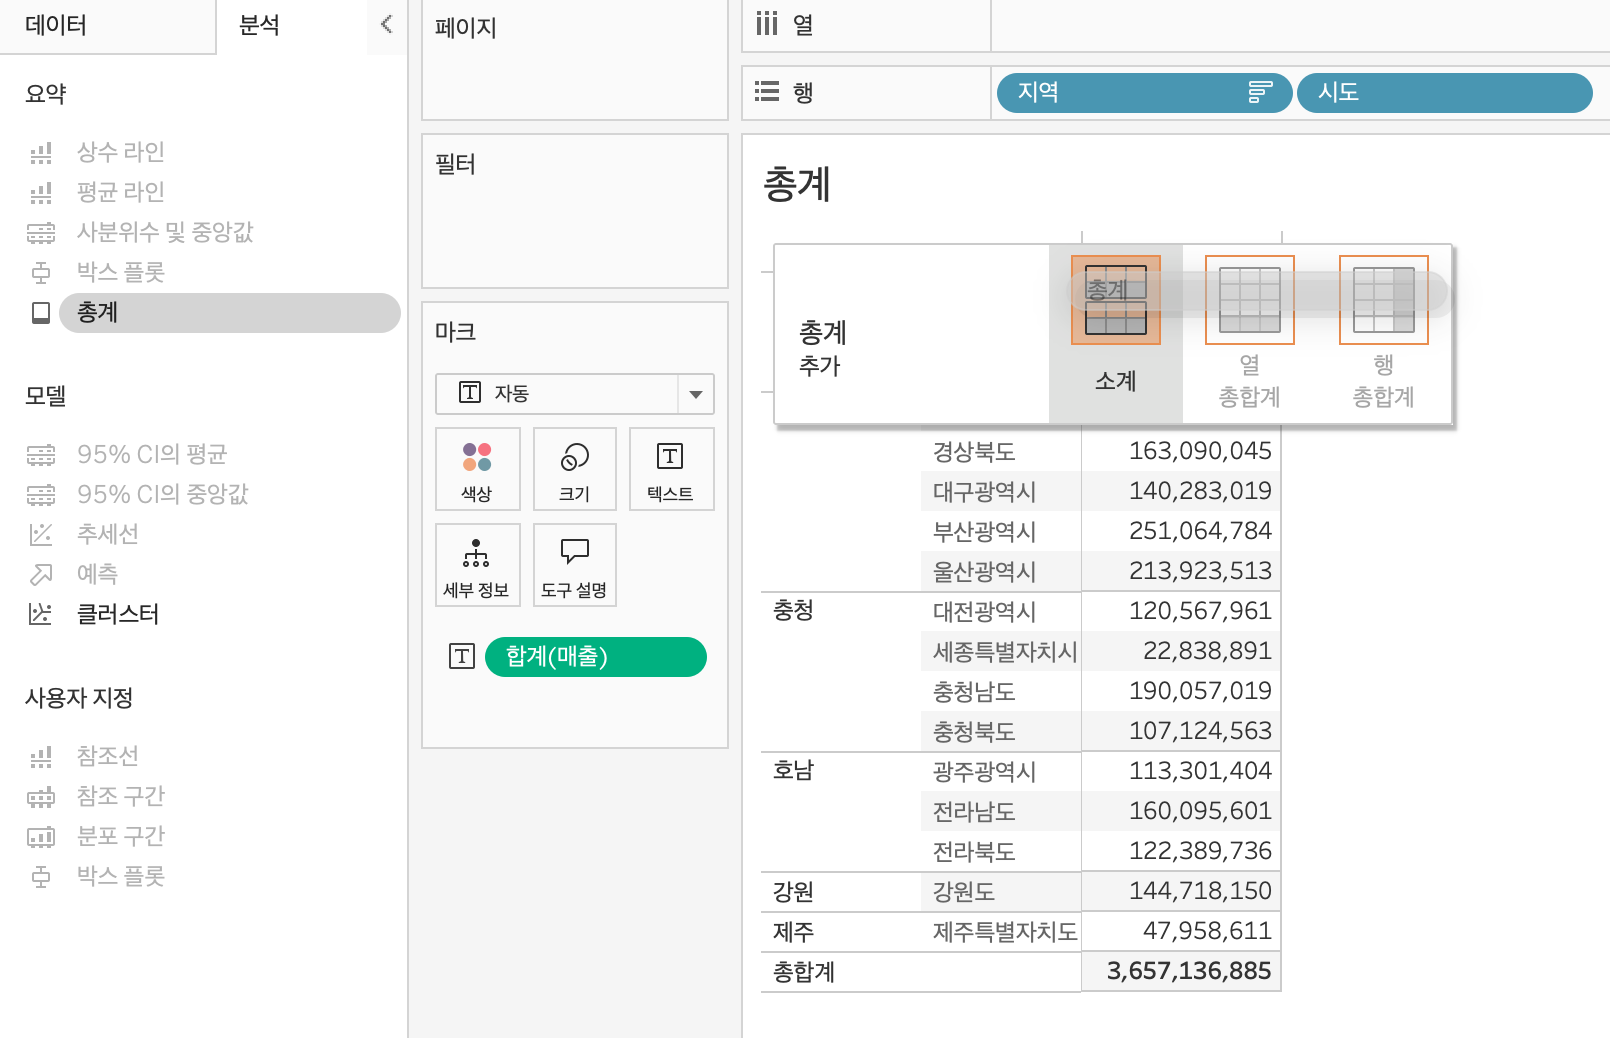This screenshot has width=1610, height=1038.
Task: Click the 시도 pill on rows shelf
Action: pos(1444,93)
